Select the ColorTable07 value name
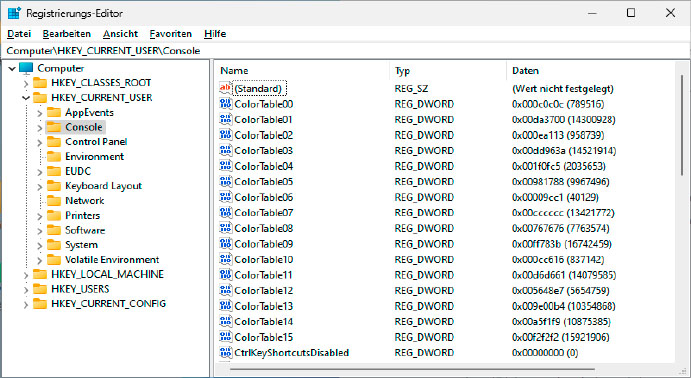The height and width of the screenshot is (378, 691). 264,213
